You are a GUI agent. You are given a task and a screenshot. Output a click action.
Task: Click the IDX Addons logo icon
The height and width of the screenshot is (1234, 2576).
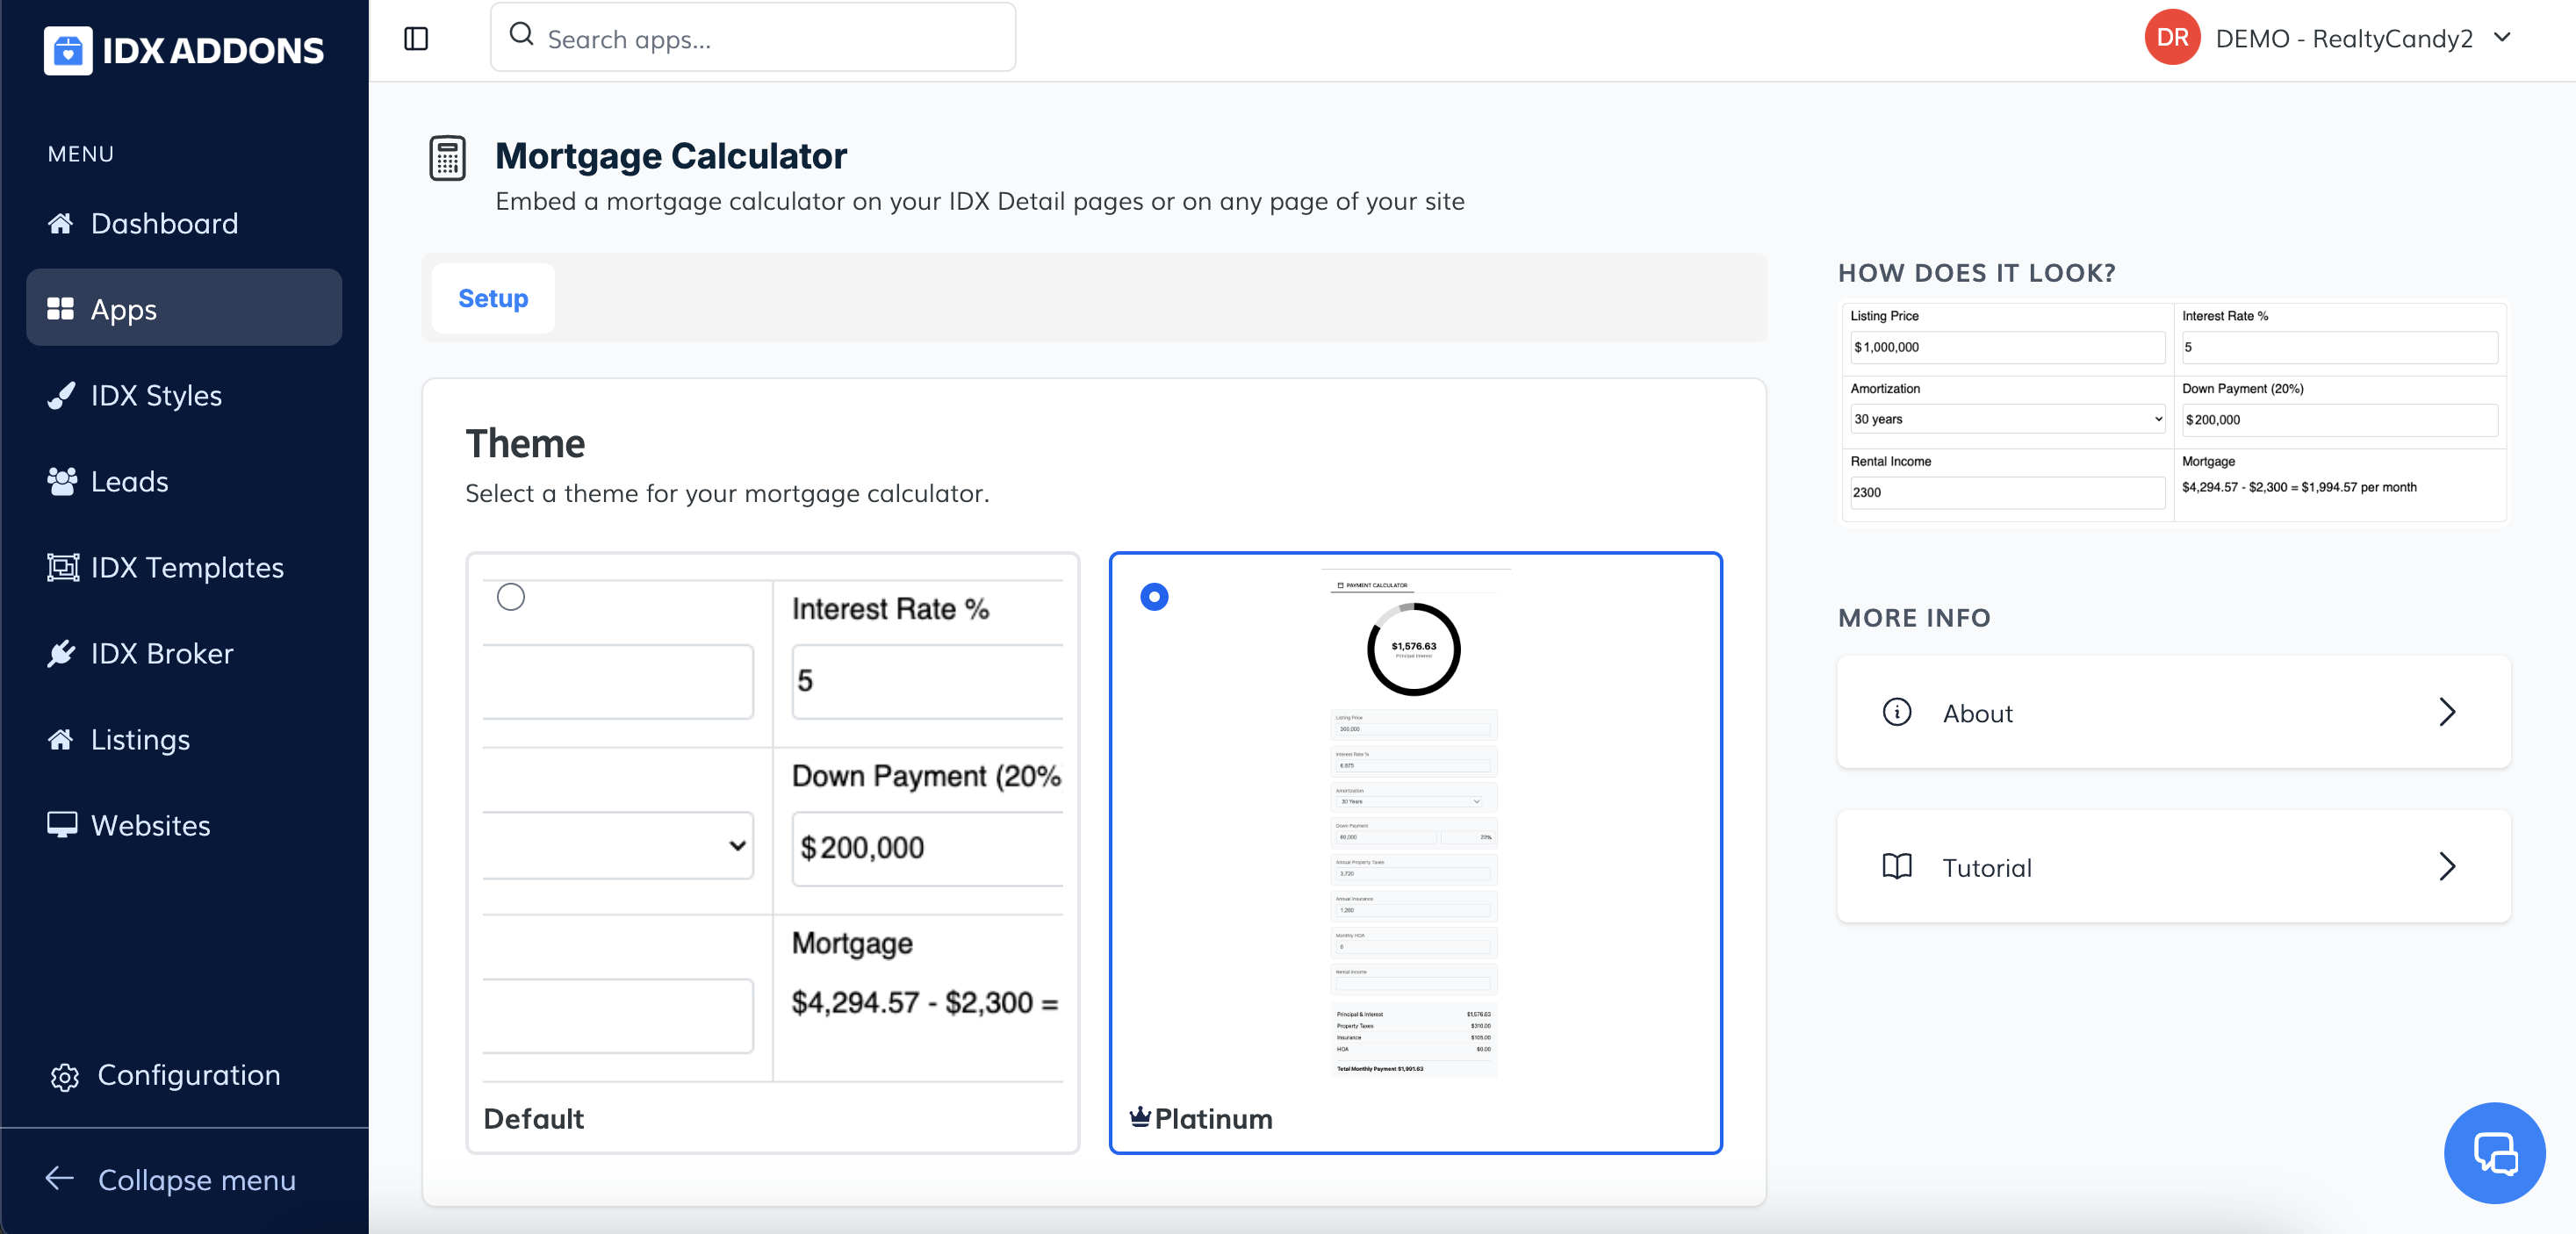point(67,50)
